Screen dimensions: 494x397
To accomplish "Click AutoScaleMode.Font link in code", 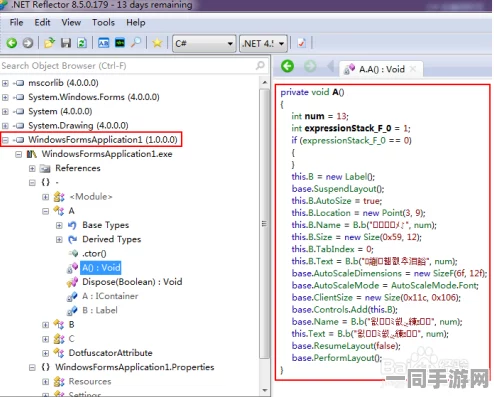I will click(434, 285).
